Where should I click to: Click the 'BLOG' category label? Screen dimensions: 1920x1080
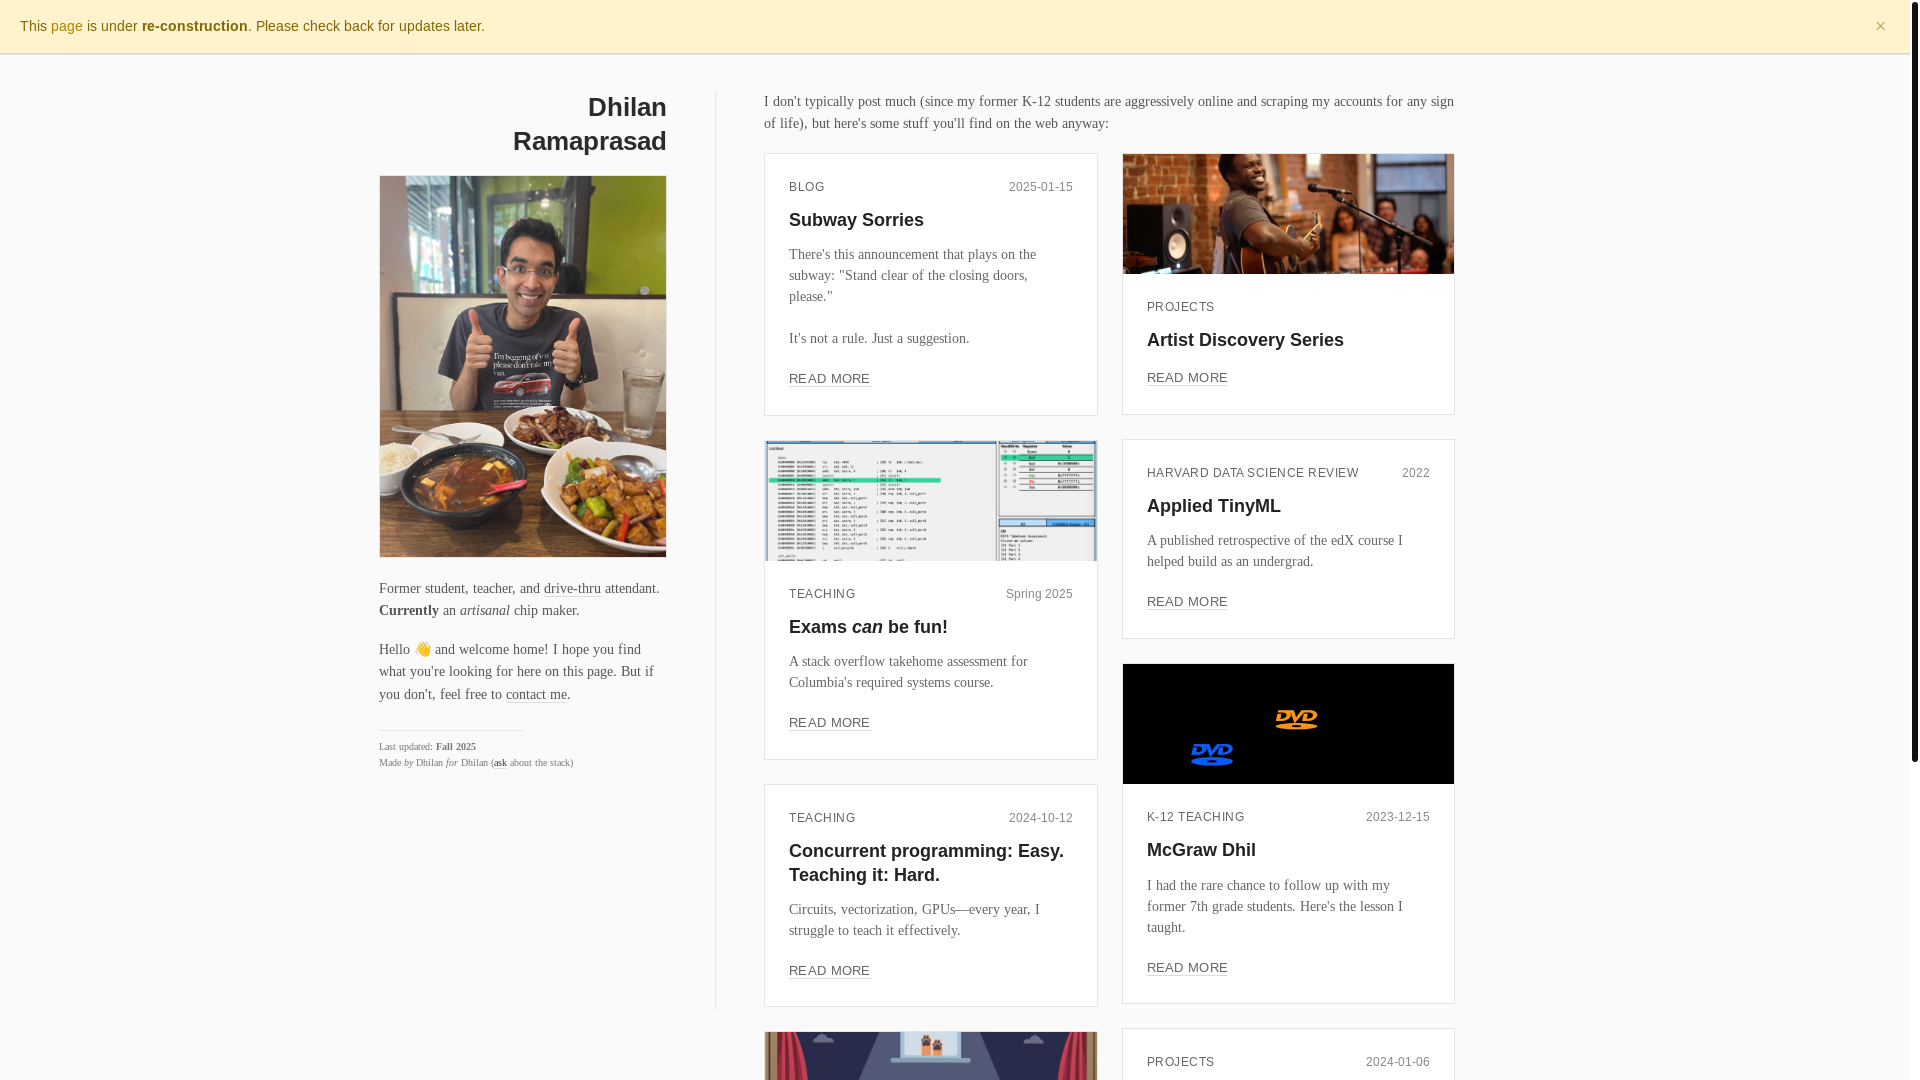point(806,187)
